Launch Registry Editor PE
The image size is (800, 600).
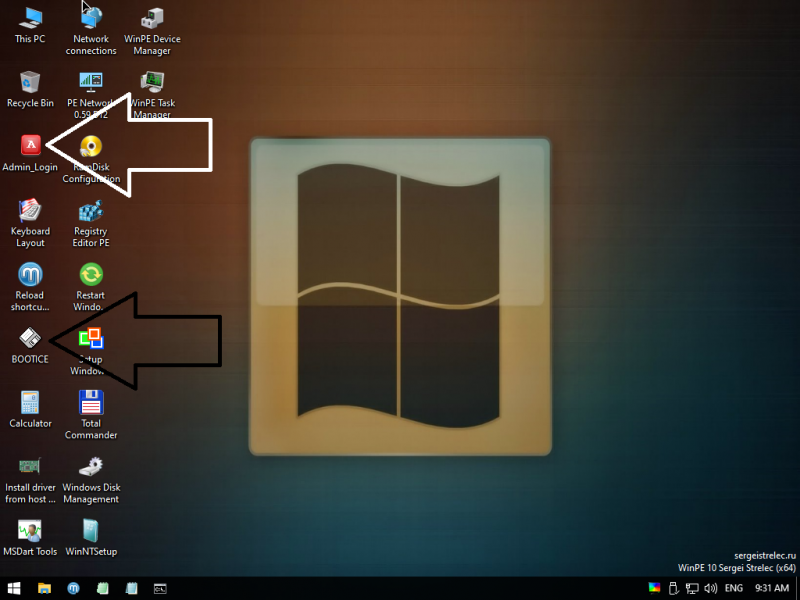click(91, 223)
